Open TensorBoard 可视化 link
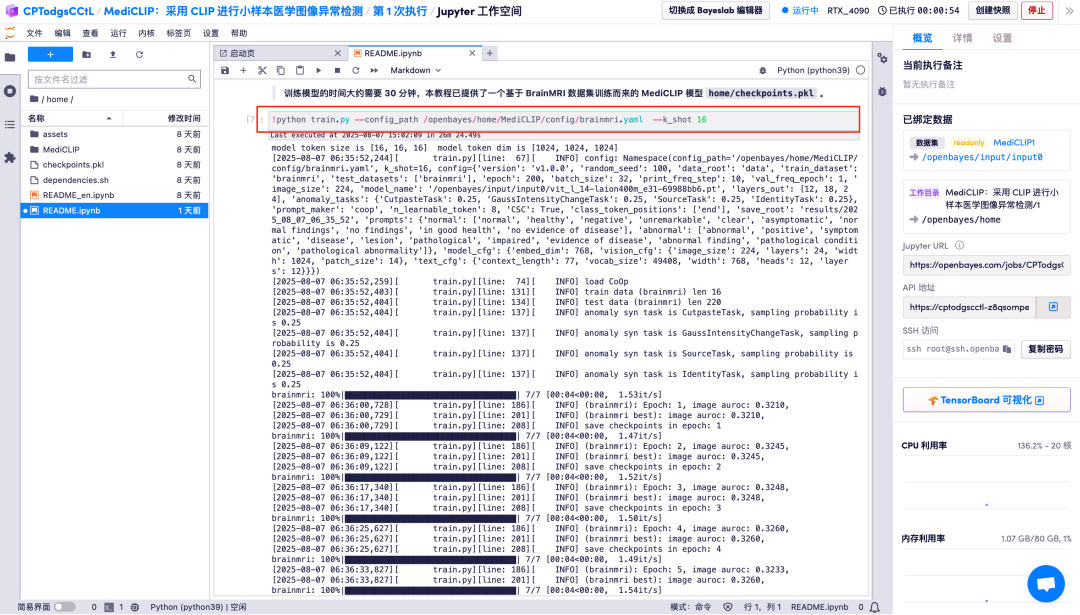Image resolution: width=1080 pixels, height=615 pixels. [x=986, y=400]
